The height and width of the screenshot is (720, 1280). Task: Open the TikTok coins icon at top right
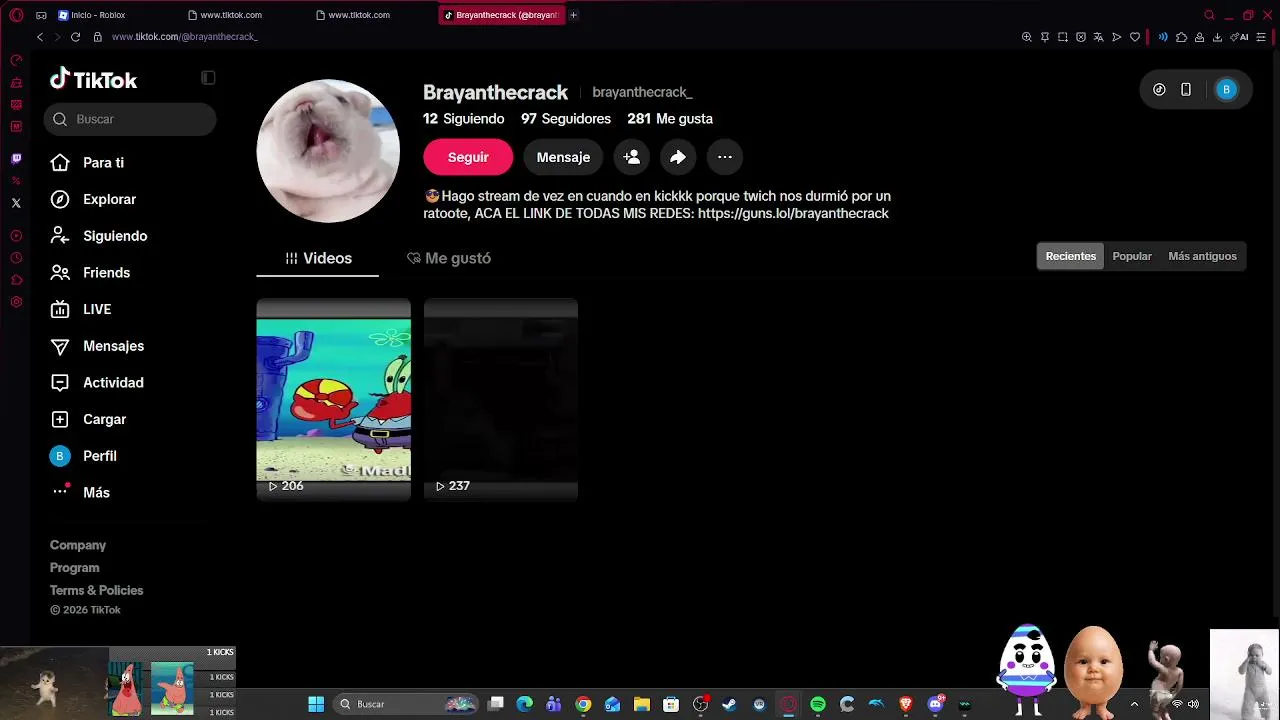point(1159,89)
